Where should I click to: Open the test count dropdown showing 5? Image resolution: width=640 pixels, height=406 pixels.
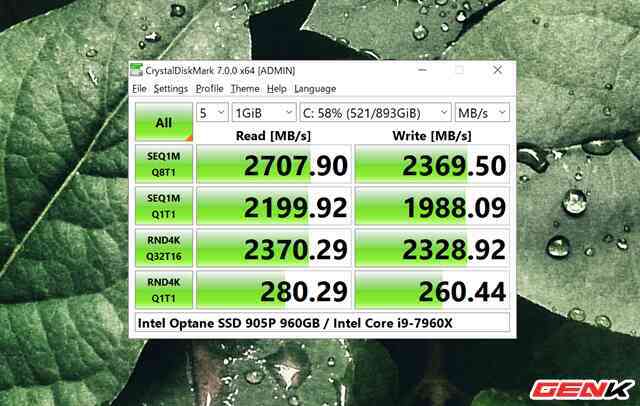(x=212, y=113)
